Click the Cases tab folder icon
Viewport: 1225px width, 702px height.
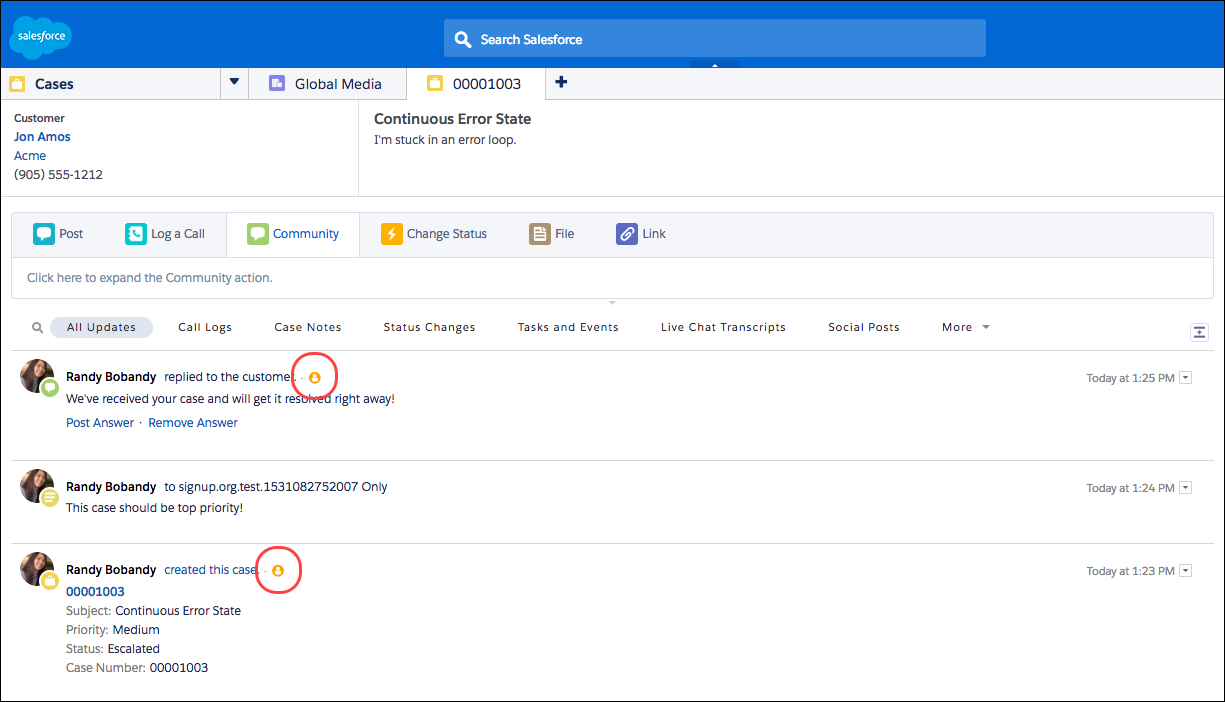17,84
